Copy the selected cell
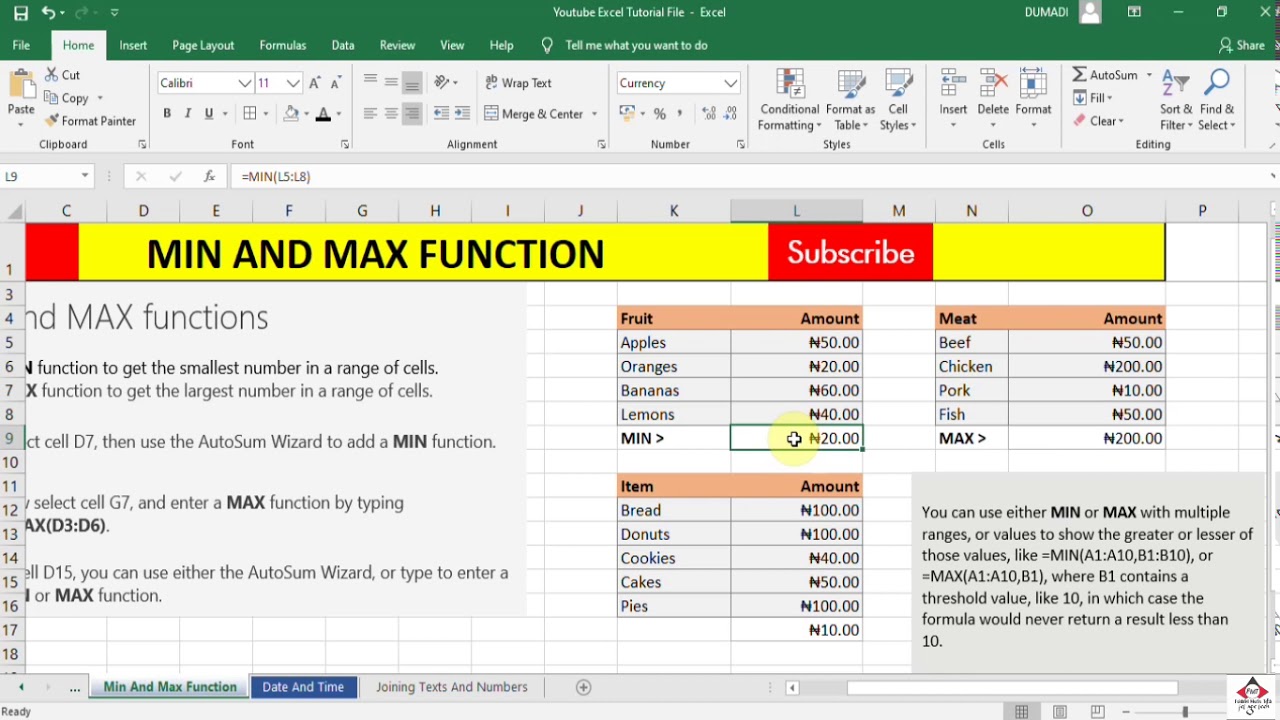1280x720 pixels. (67, 98)
